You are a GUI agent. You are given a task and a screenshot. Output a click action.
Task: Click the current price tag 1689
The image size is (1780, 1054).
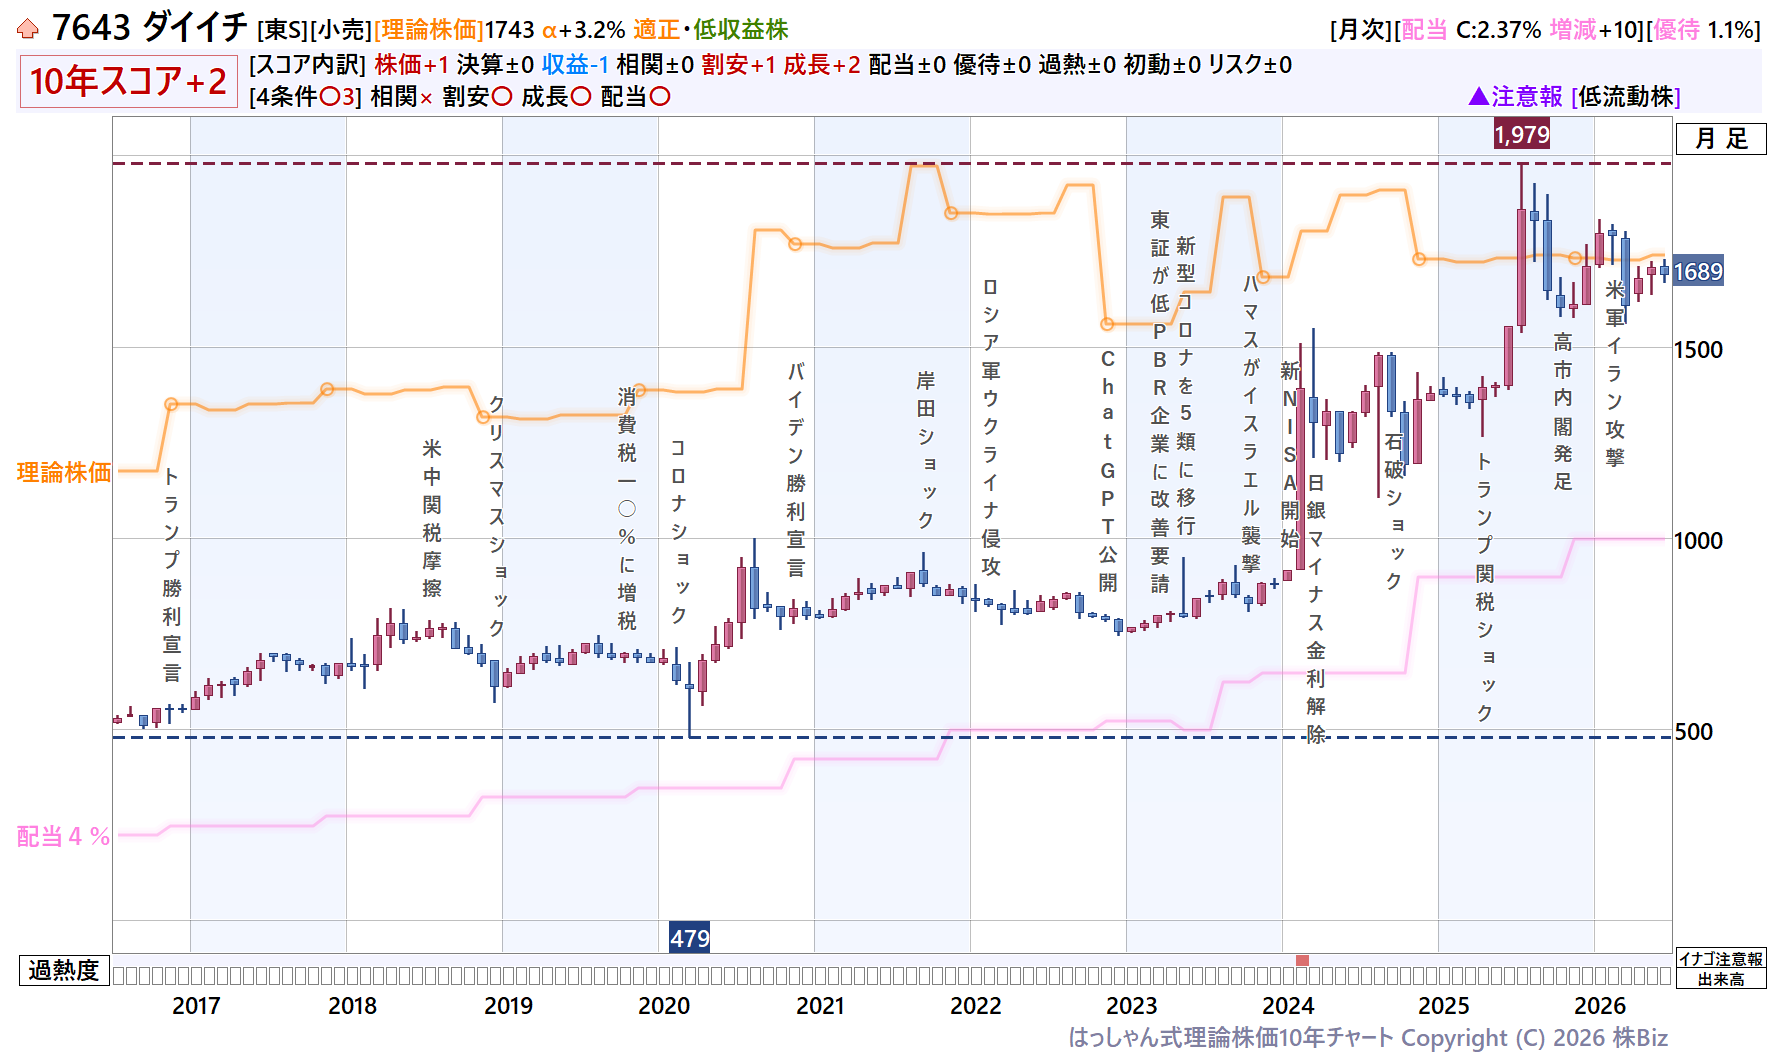pos(1698,272)
